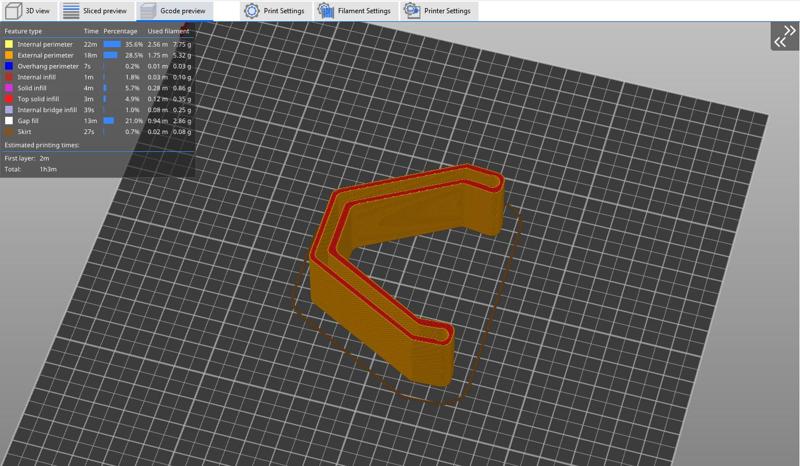
Task: Toggle the Overhang perimeter blue swatch
Action: pyautogui.click(x=9, y=66)
